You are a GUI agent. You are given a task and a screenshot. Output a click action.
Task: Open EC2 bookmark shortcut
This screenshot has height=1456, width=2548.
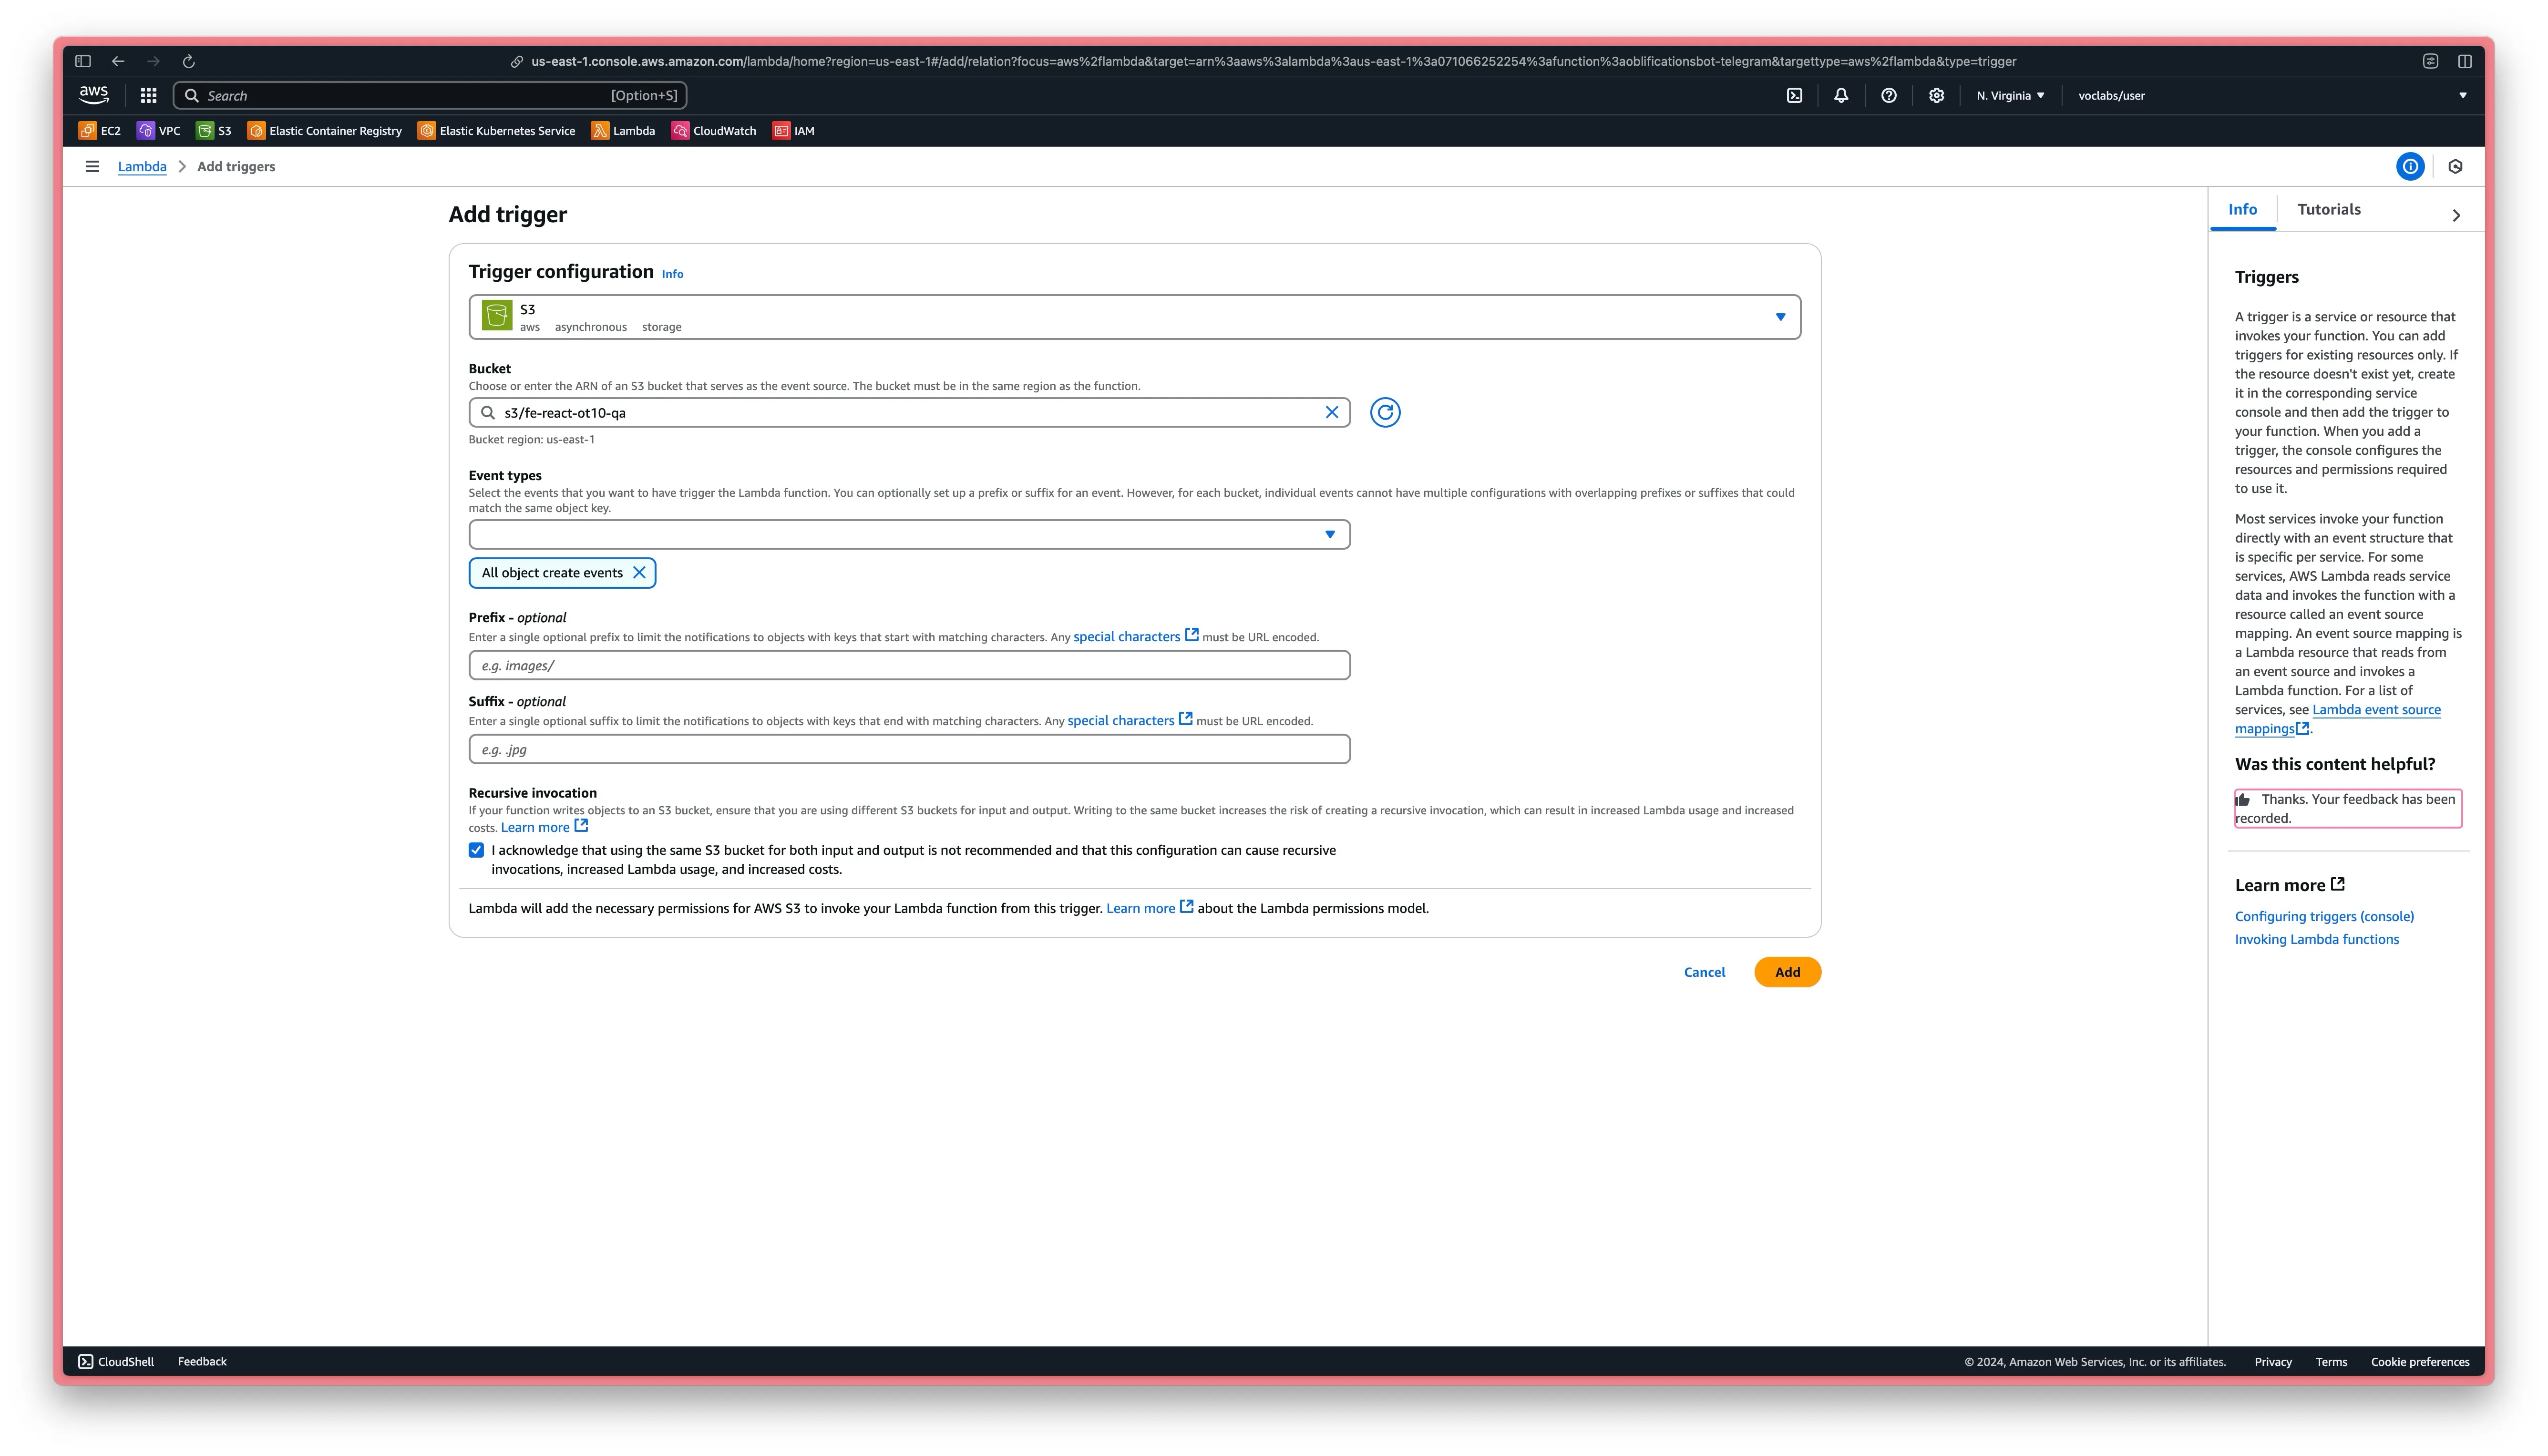pyautogui.click(x=100, y=131)
